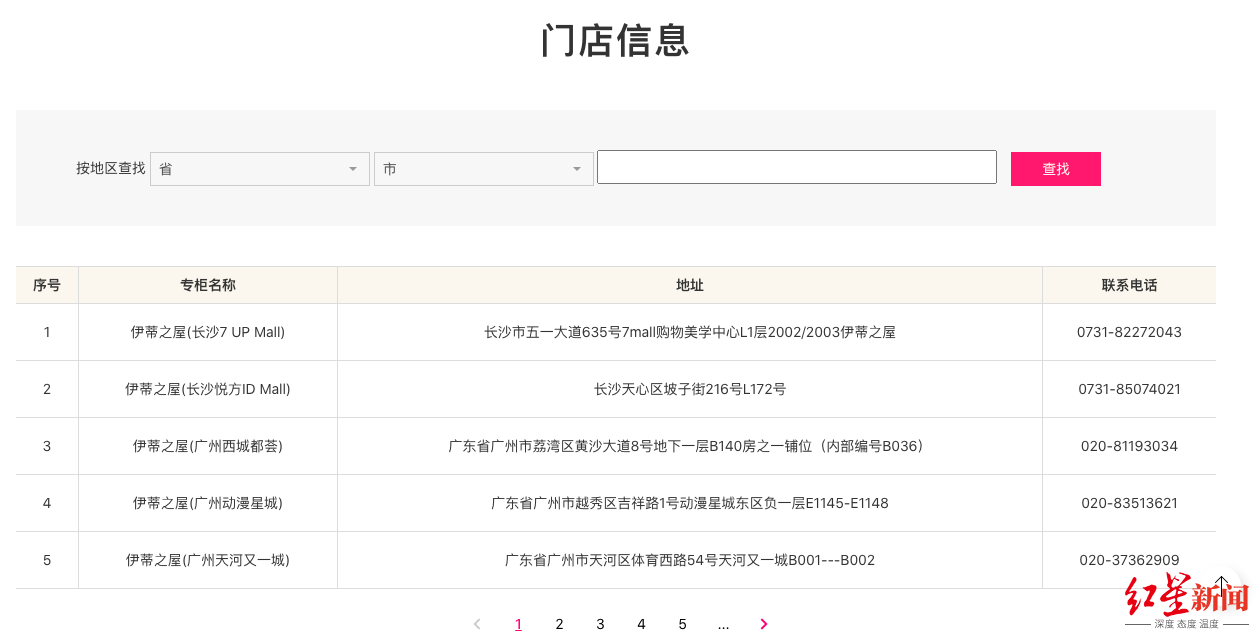Click the 查找 search button

click(1055, 169)
